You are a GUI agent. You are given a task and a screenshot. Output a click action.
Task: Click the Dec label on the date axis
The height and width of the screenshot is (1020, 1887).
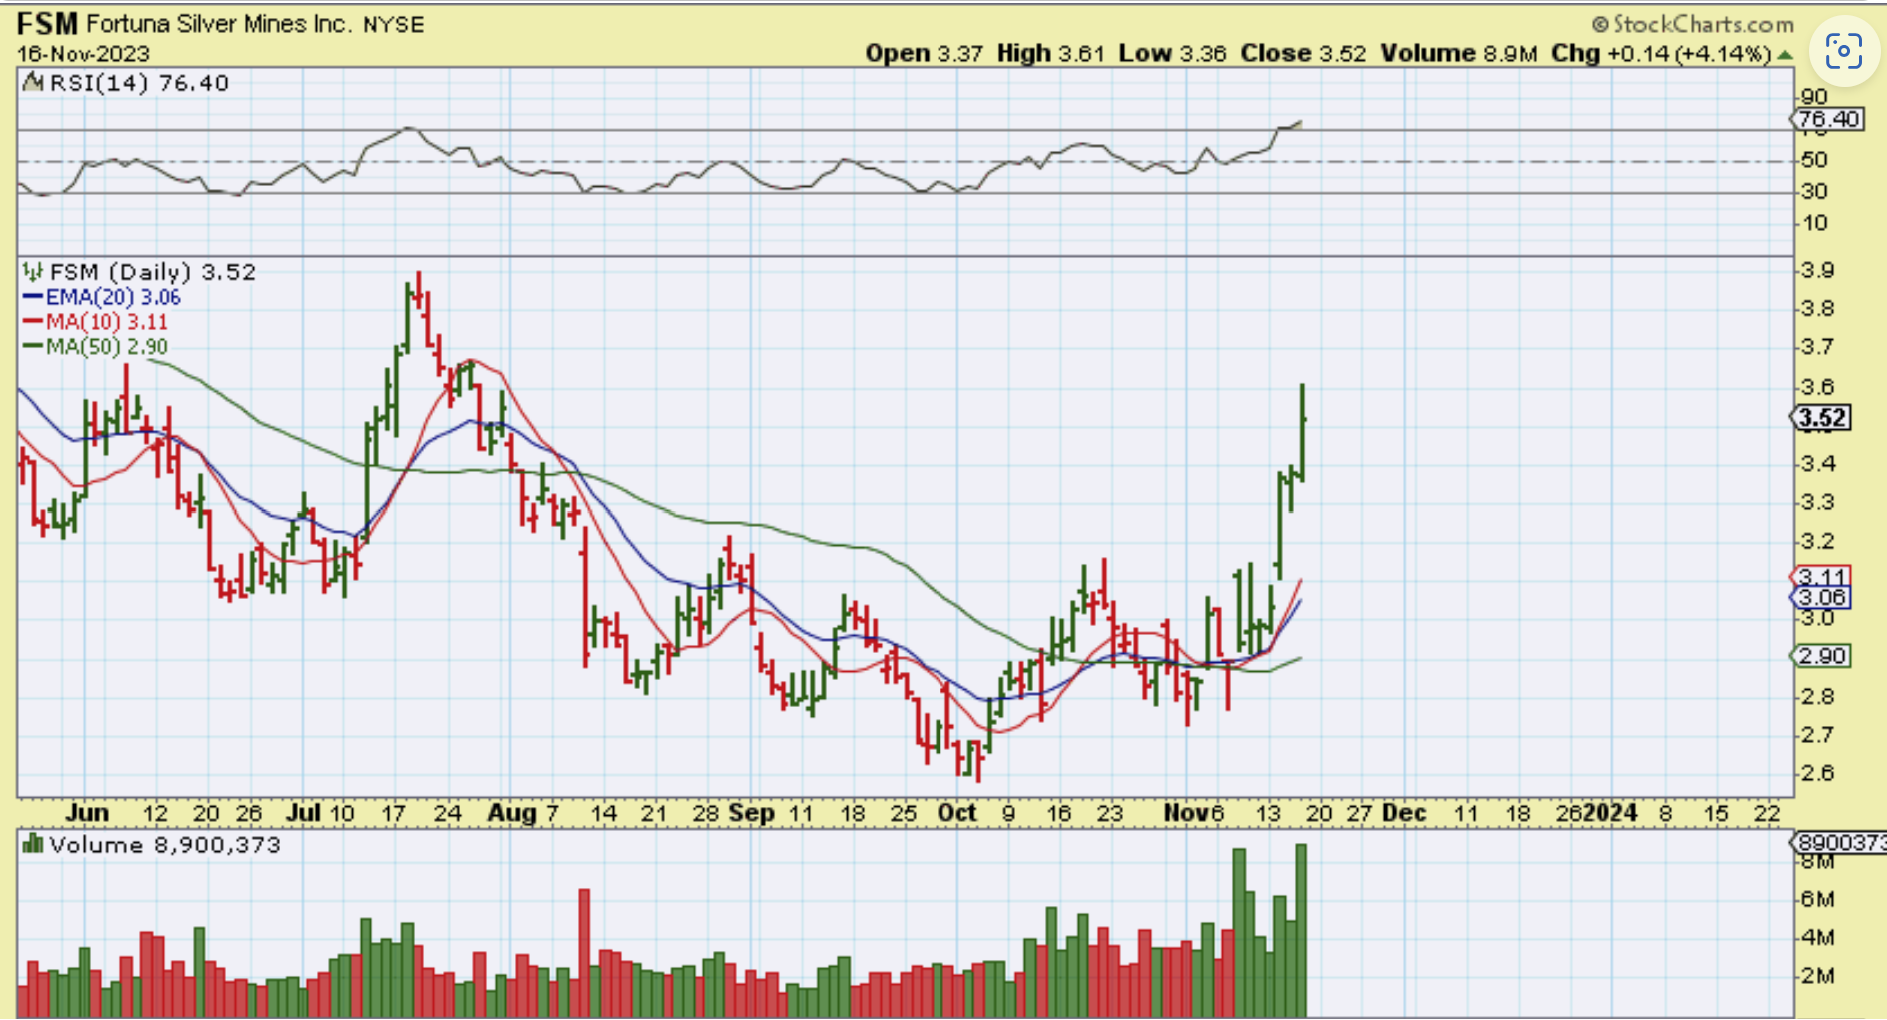tap(1404, 813)
